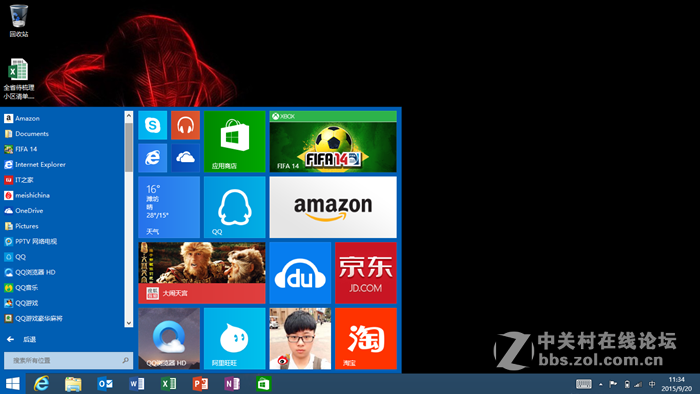Viewport: 700px width, 394px height.
Task: Open Excel from the taskbar
Action: click(x=168, y=384)
